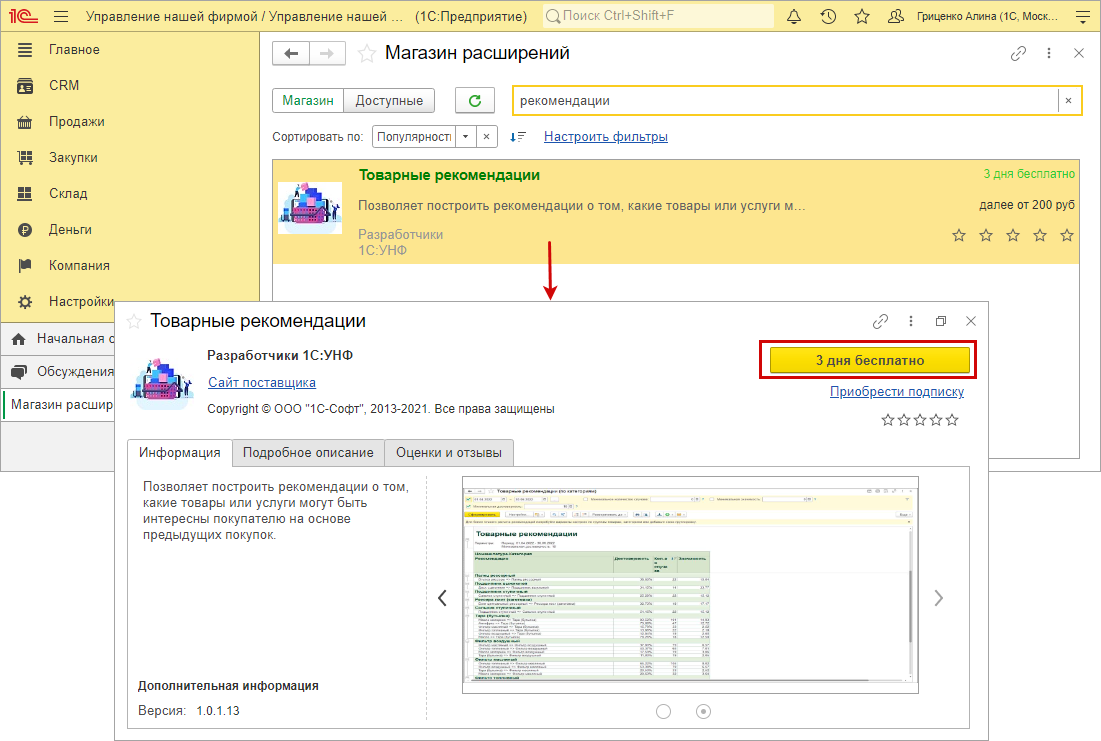Copy link icon in Магазин расширений header
The width and height of the screenshot is (1101, 741).
click(1018, 53)
